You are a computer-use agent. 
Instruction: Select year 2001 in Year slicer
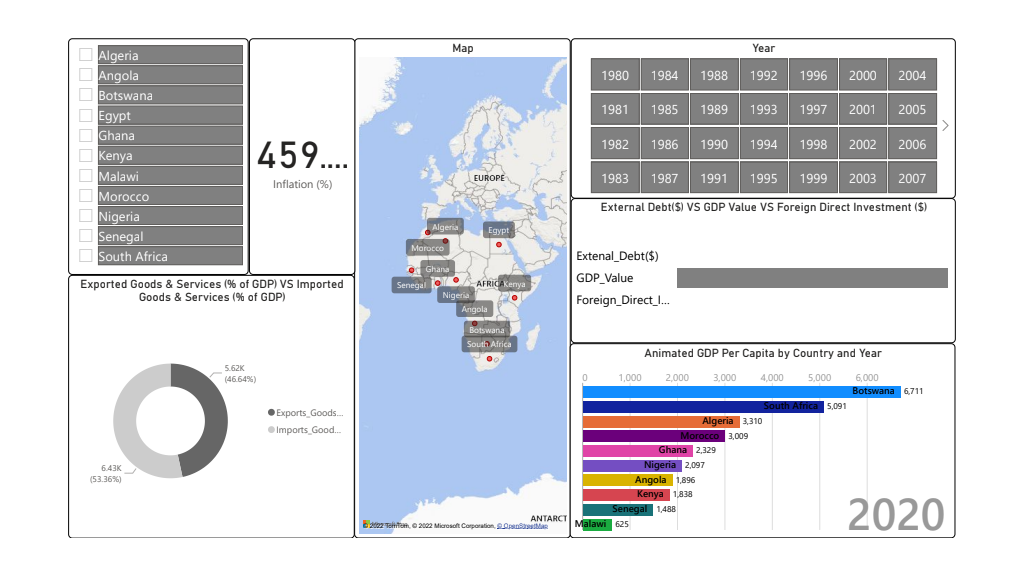tap(863, 109)
